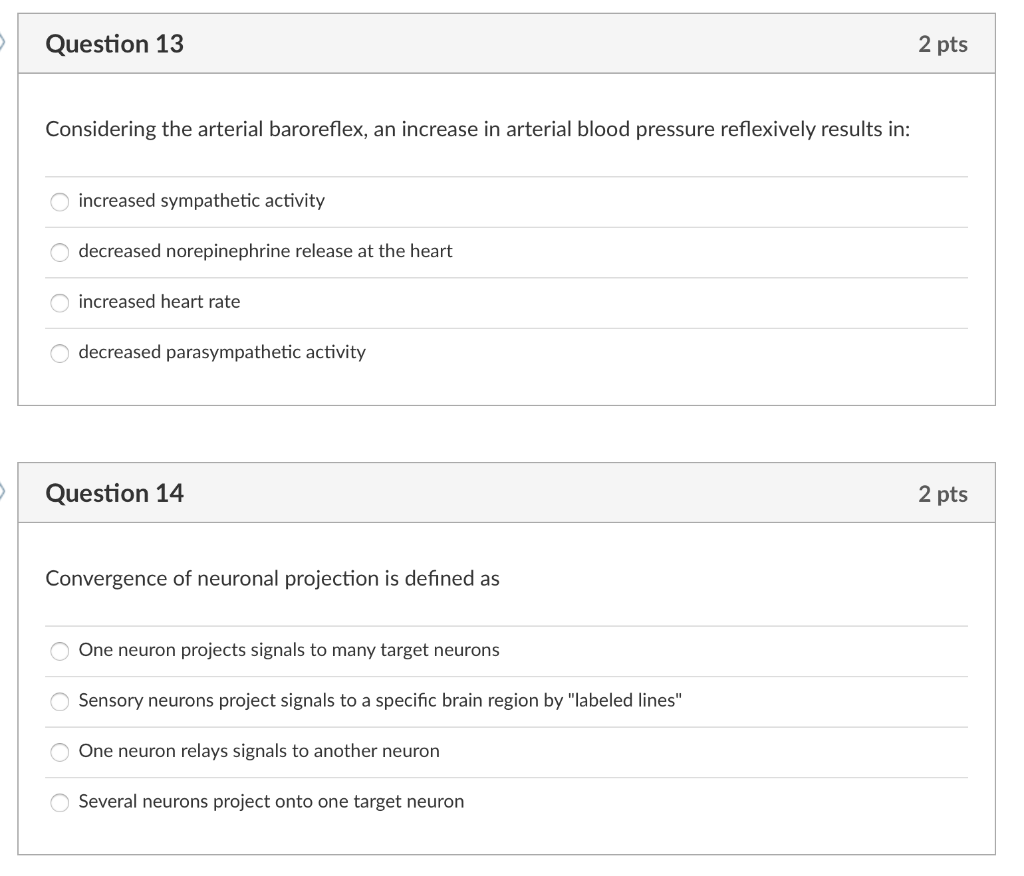Select 'increased heart rate' option
Screen dimensions: 1024x876
pos(59,302)
